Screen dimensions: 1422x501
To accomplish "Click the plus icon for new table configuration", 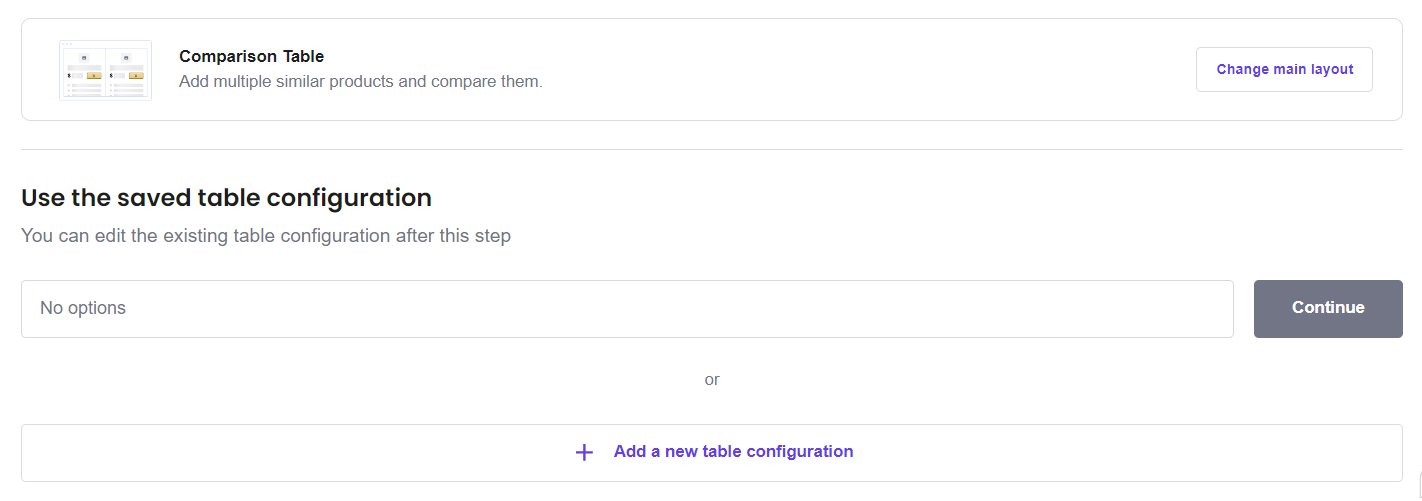I will pos(584,452).
